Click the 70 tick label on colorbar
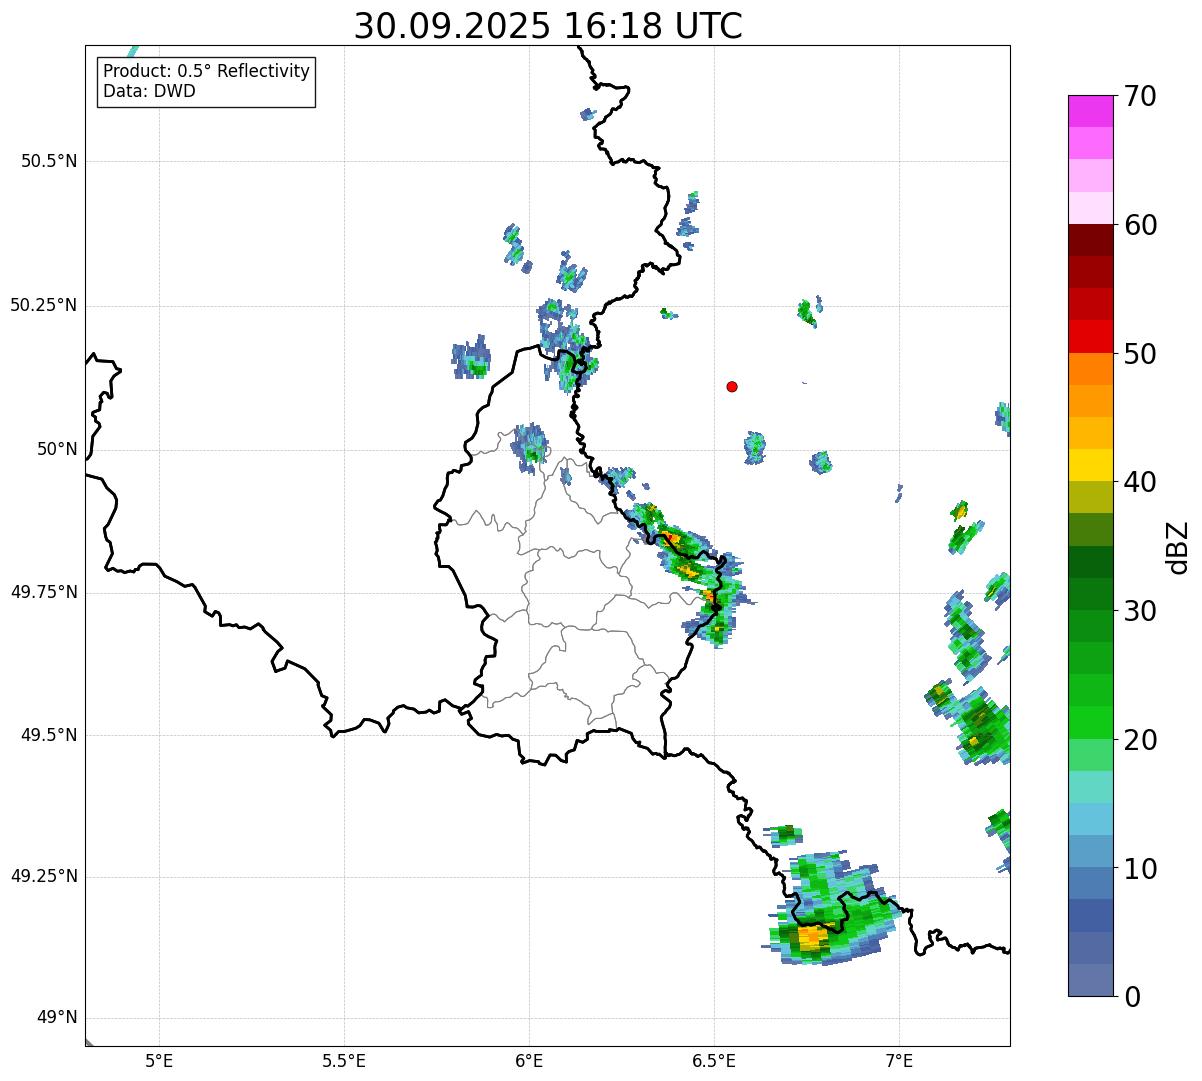The image size is (1202, 1081). 1140,96
